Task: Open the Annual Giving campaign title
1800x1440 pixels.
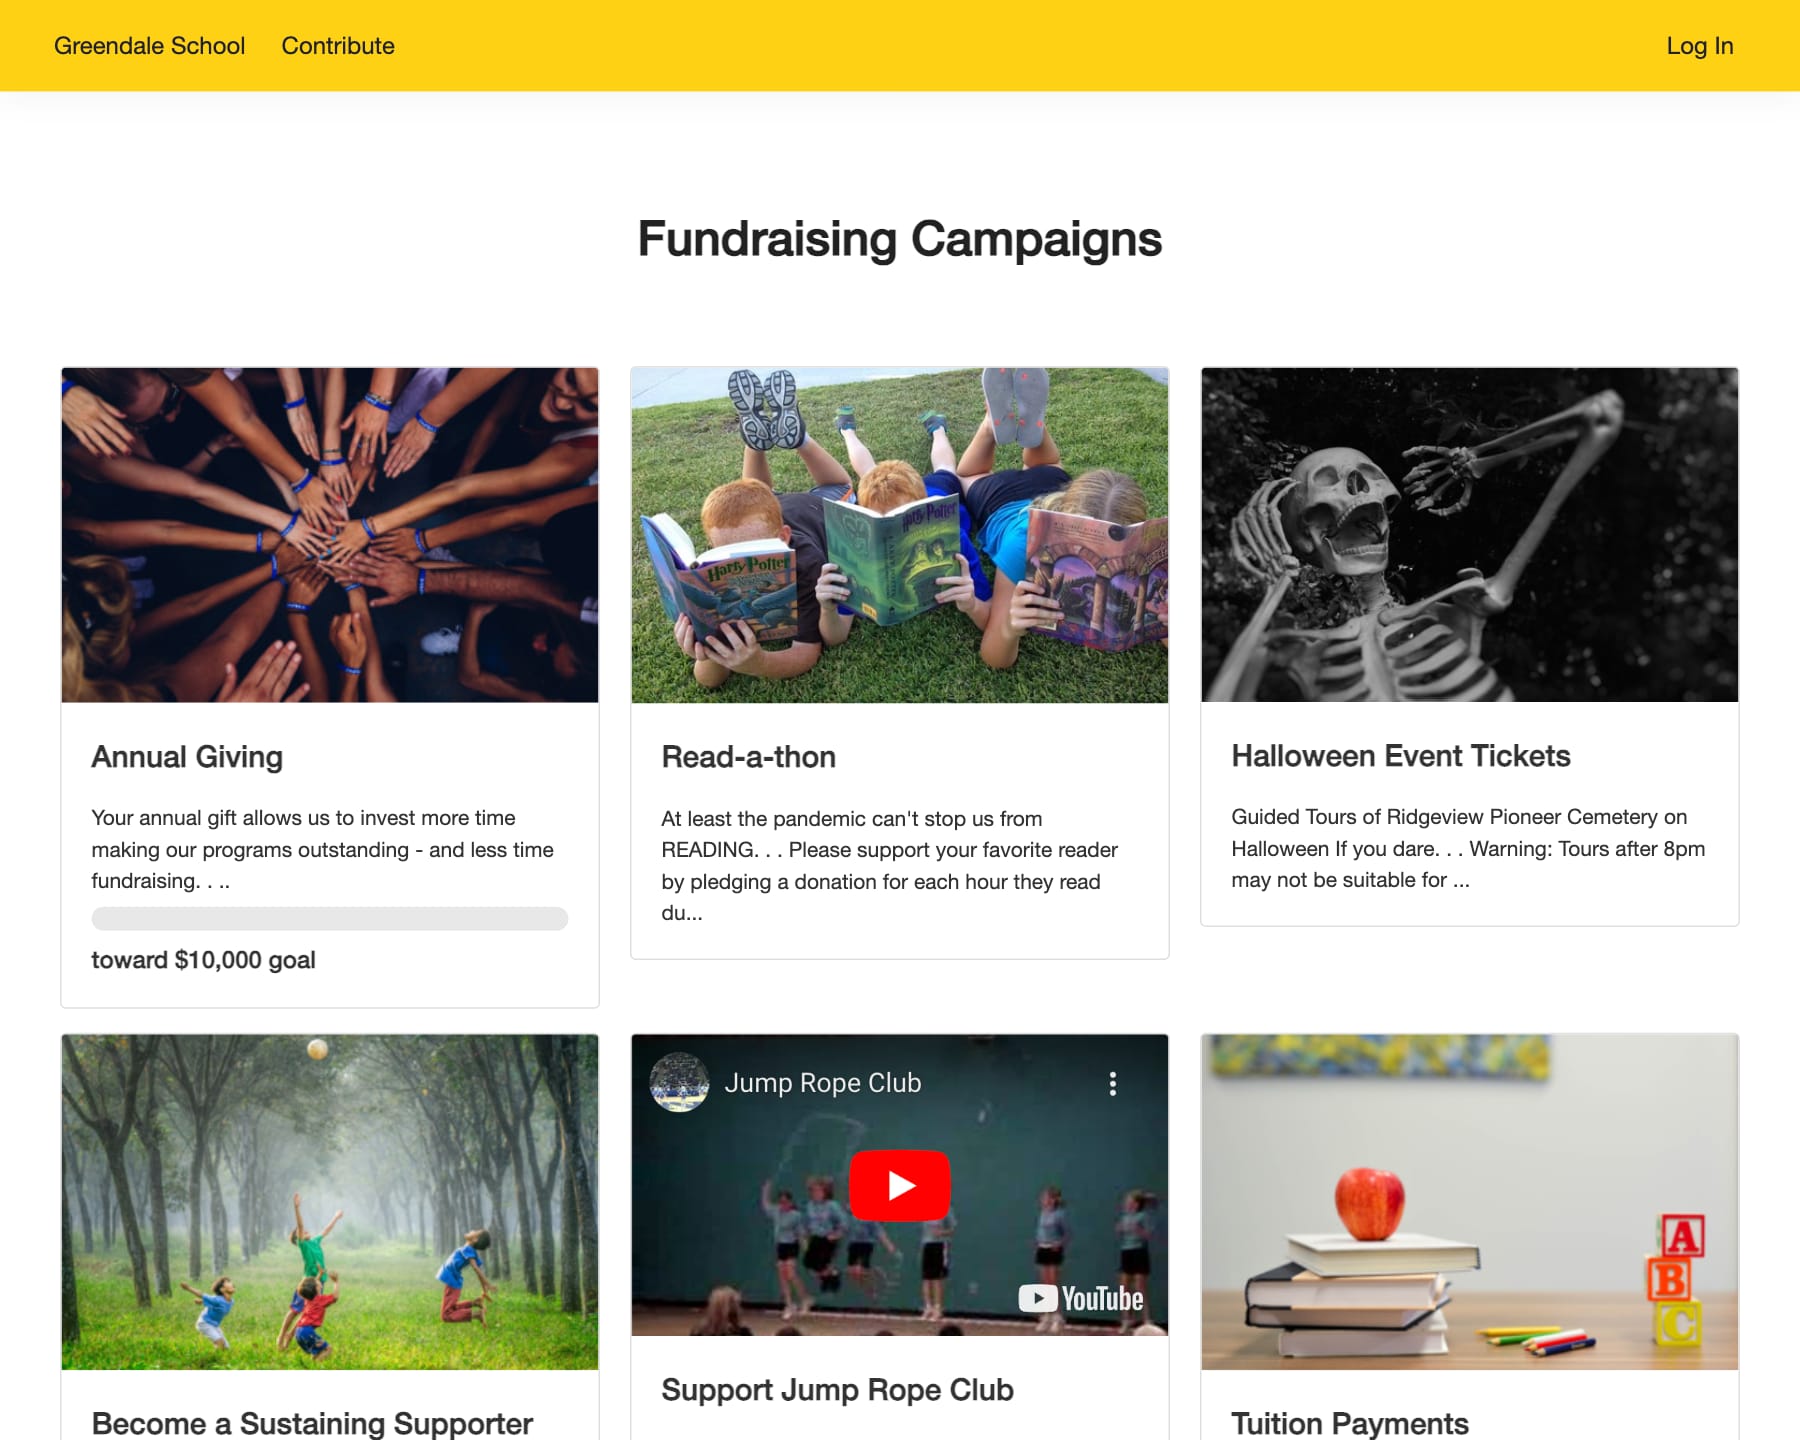Action: click(187, 757)
